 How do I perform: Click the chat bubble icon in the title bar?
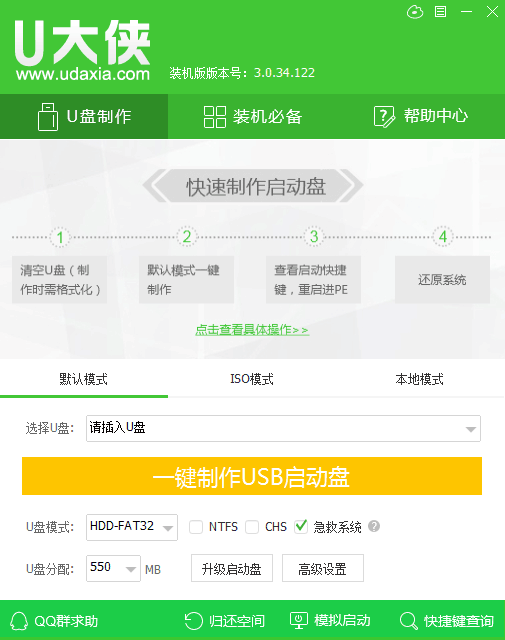(x=415, y=12)
